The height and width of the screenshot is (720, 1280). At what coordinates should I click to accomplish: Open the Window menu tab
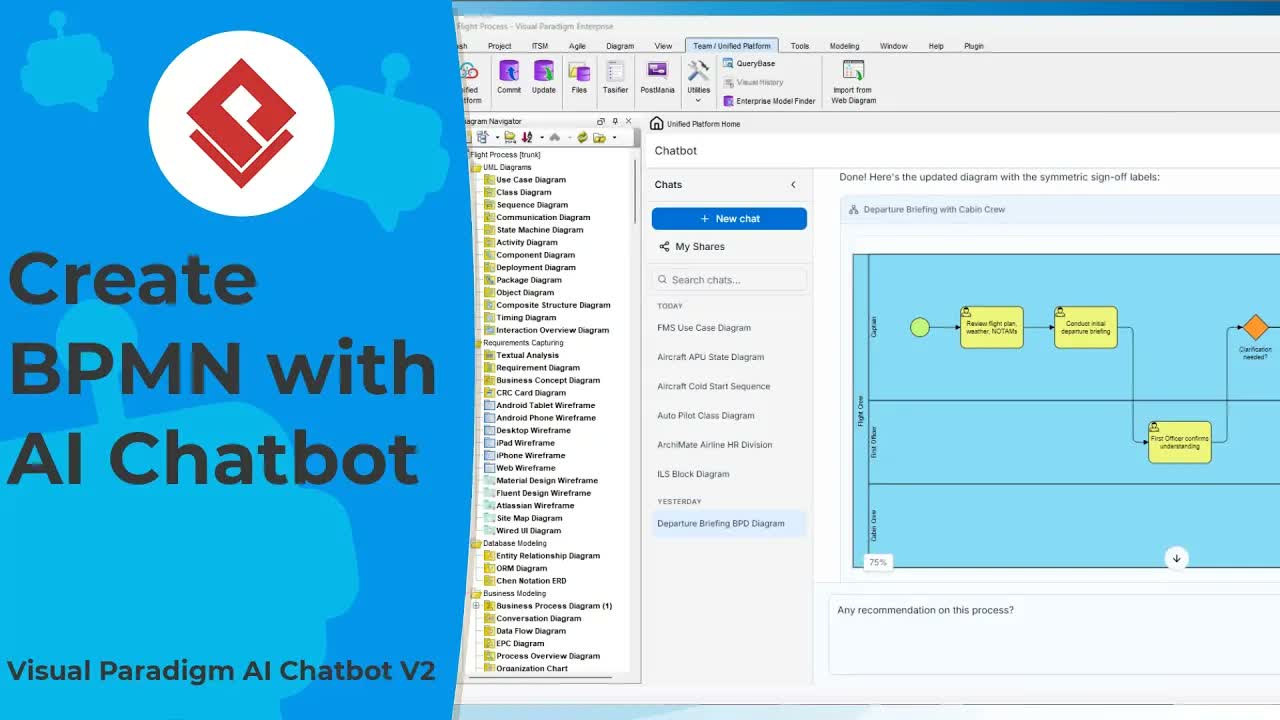pos(893,46)
